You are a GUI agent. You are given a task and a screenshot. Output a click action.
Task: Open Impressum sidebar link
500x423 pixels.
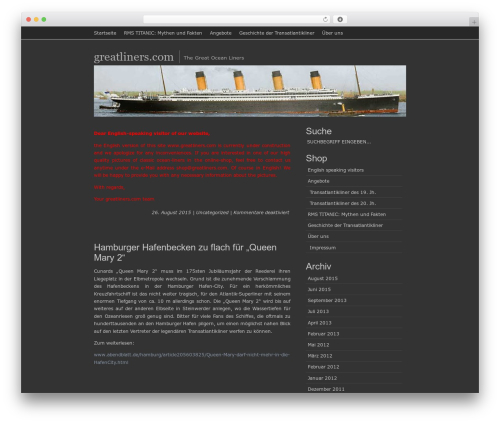(323, 248)
